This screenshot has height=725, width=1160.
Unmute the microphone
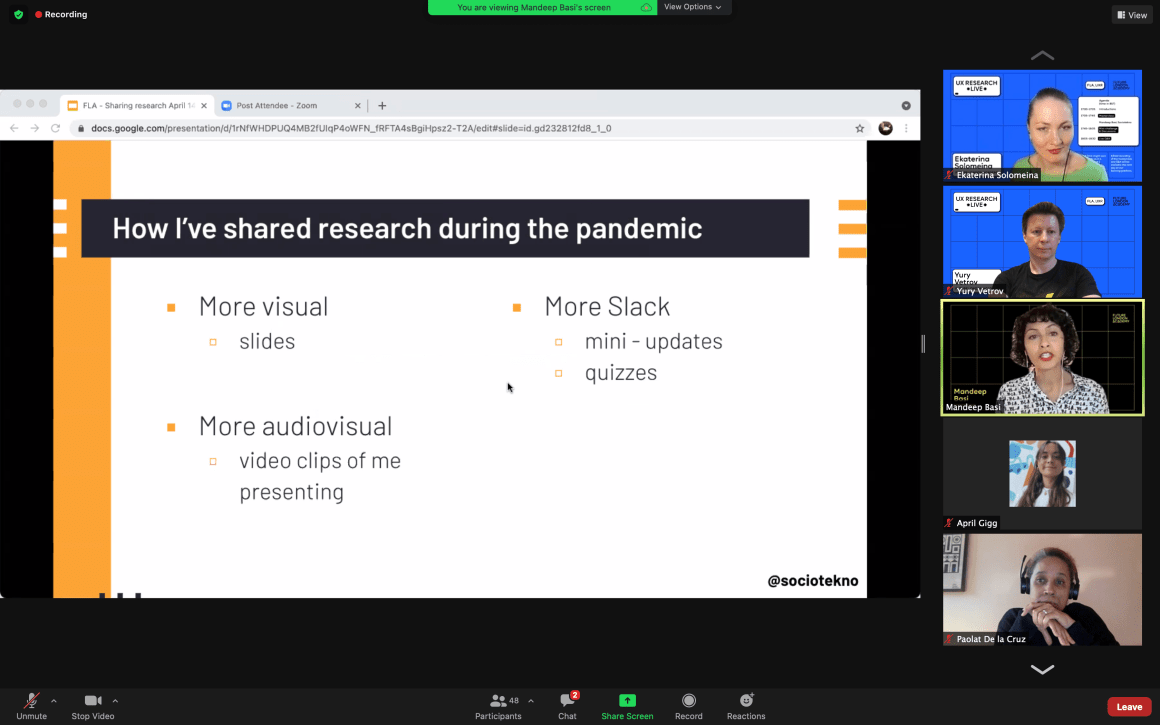(x=31, y=706)
